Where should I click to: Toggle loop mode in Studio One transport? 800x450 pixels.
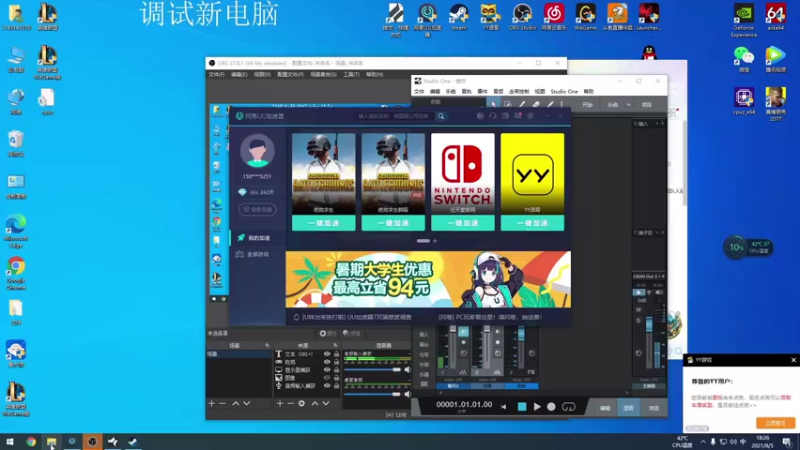coord(568,407)
